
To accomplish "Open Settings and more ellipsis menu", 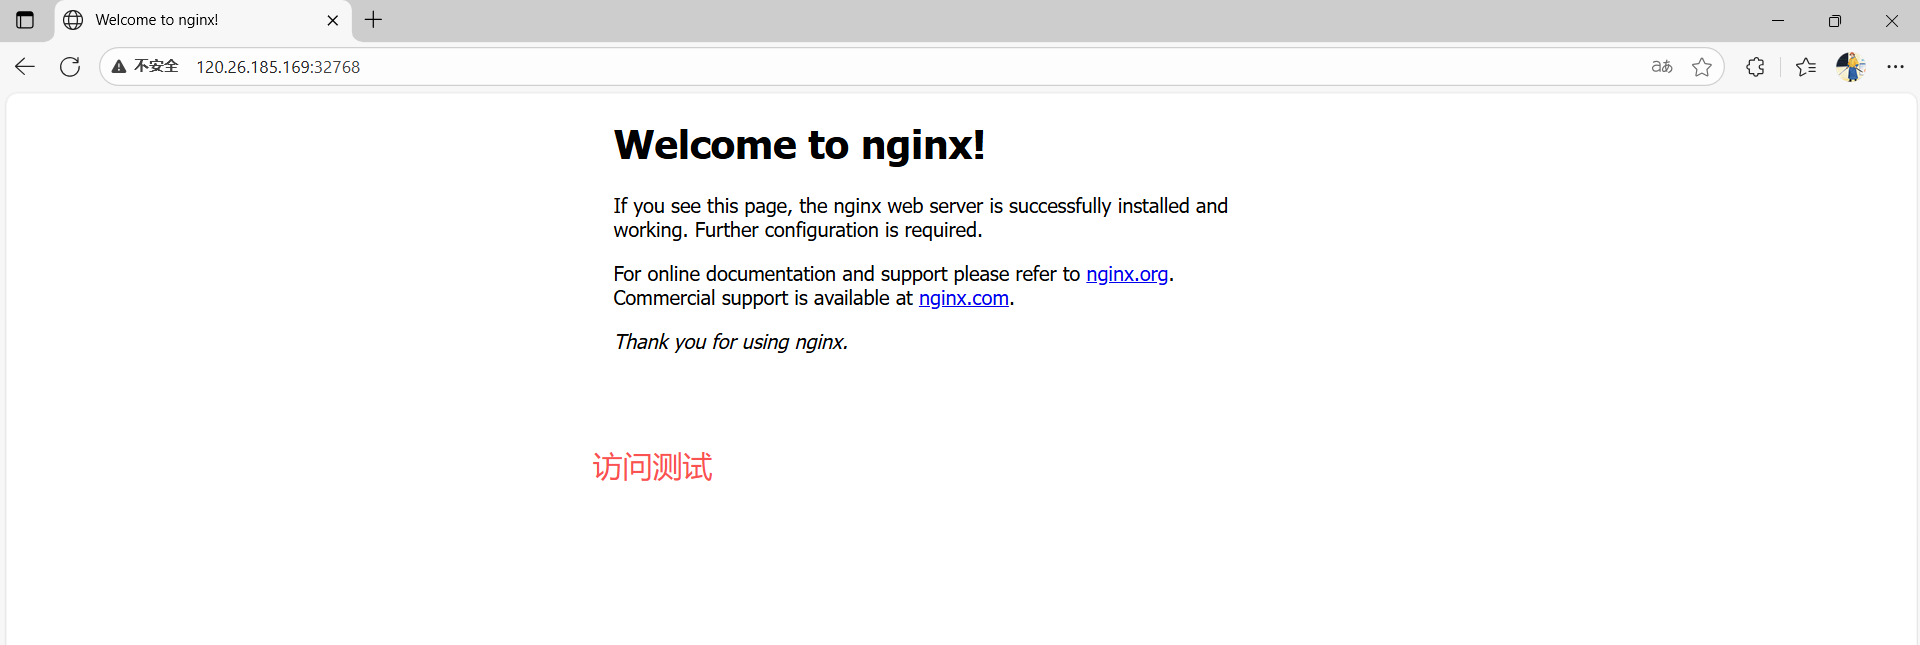I will (1895, 67).
